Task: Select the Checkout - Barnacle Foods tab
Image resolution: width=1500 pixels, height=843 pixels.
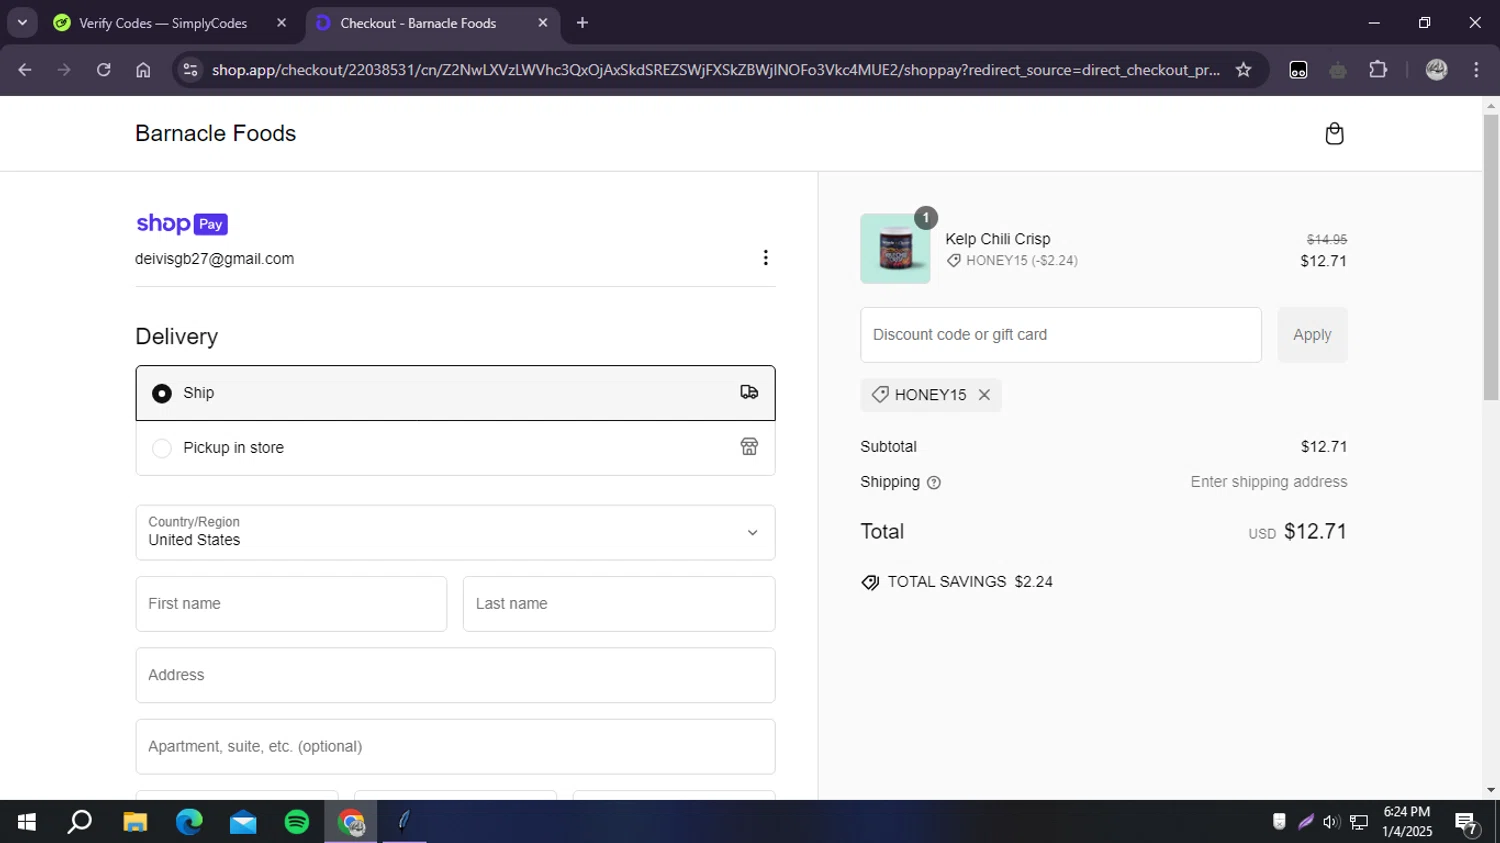Action: pos(418,23)
